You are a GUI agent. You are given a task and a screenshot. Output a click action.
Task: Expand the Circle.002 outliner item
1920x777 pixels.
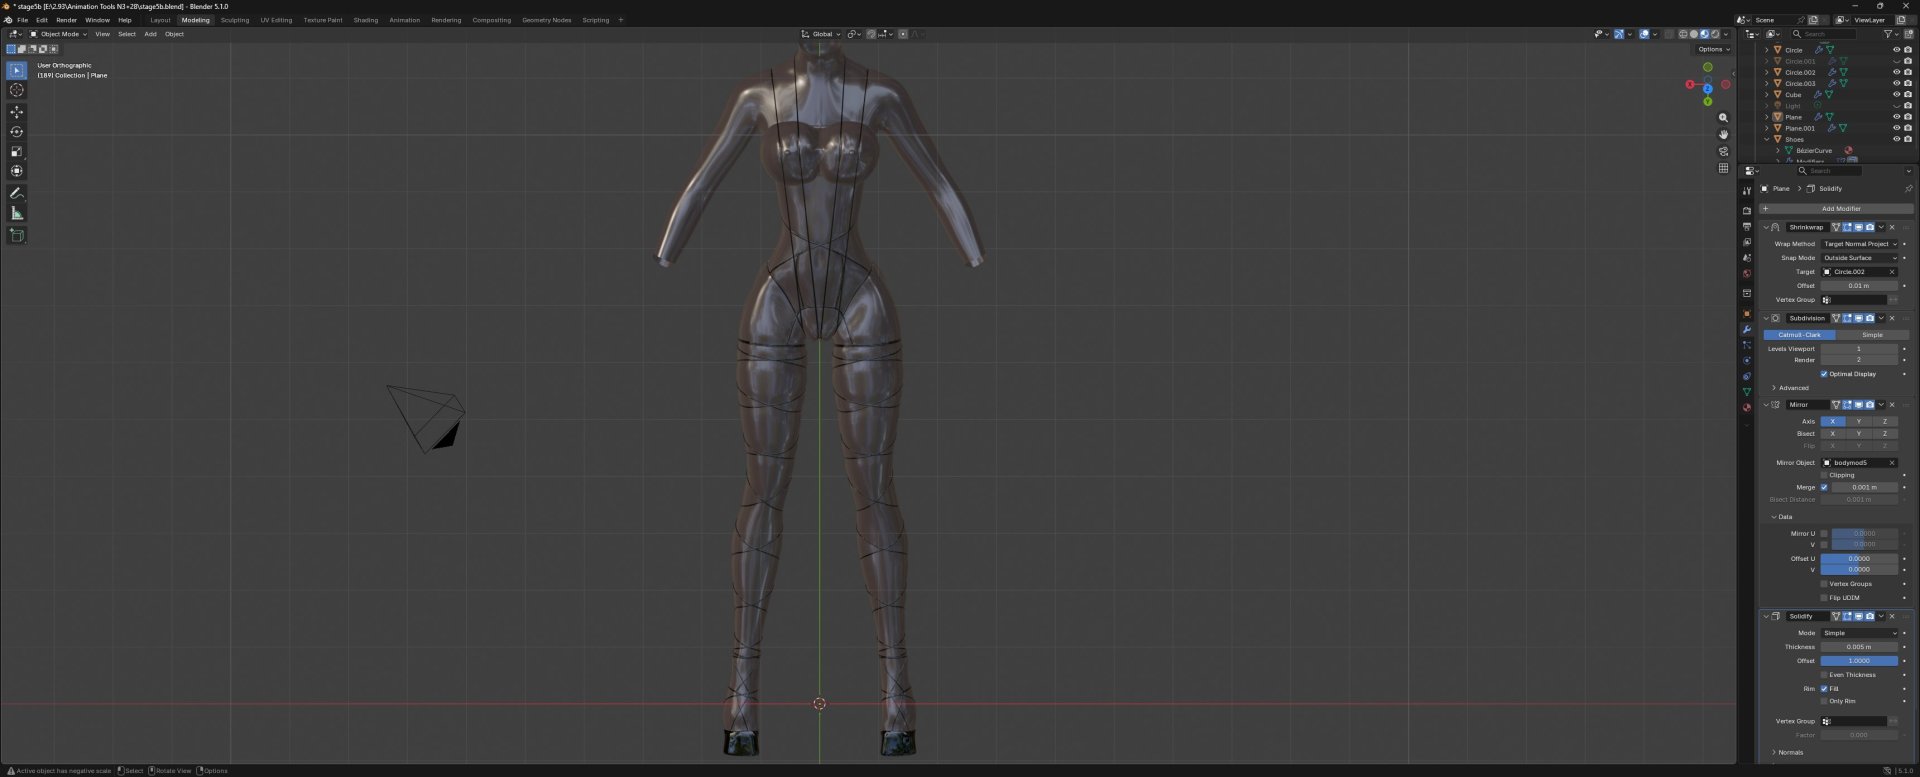[1767, 72]
